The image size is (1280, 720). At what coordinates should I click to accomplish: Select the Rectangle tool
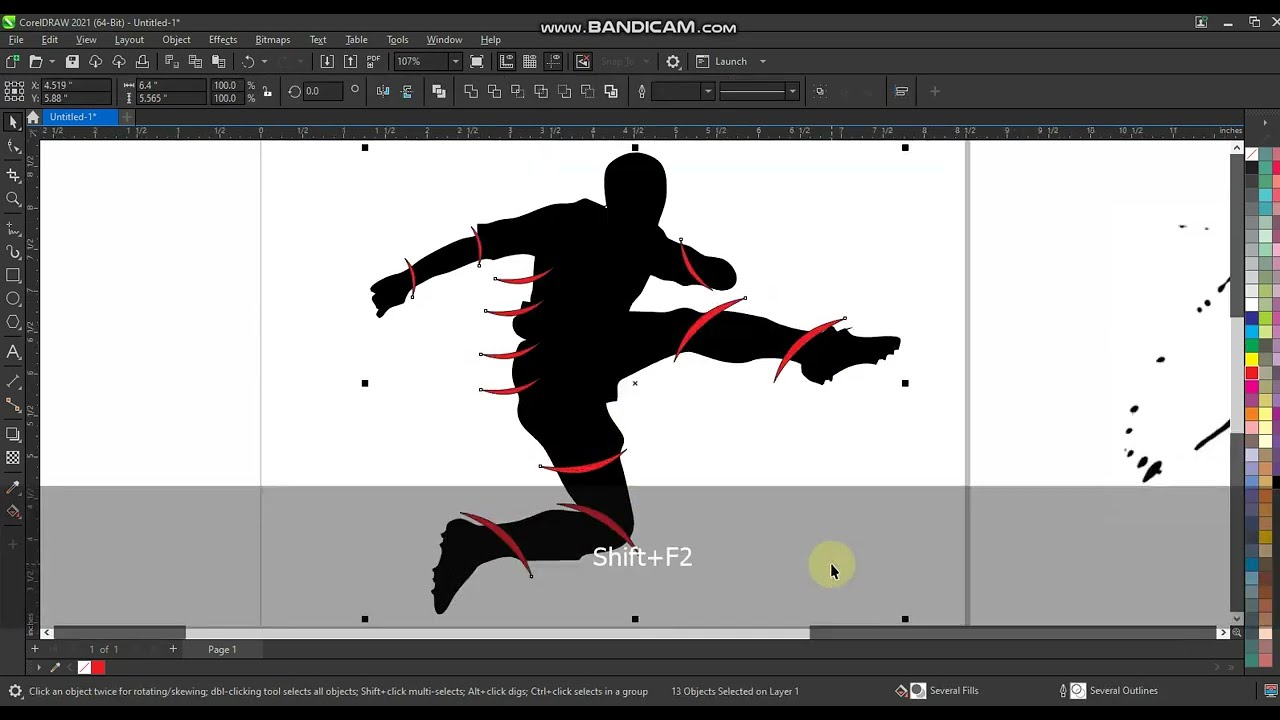coord(13,275)
